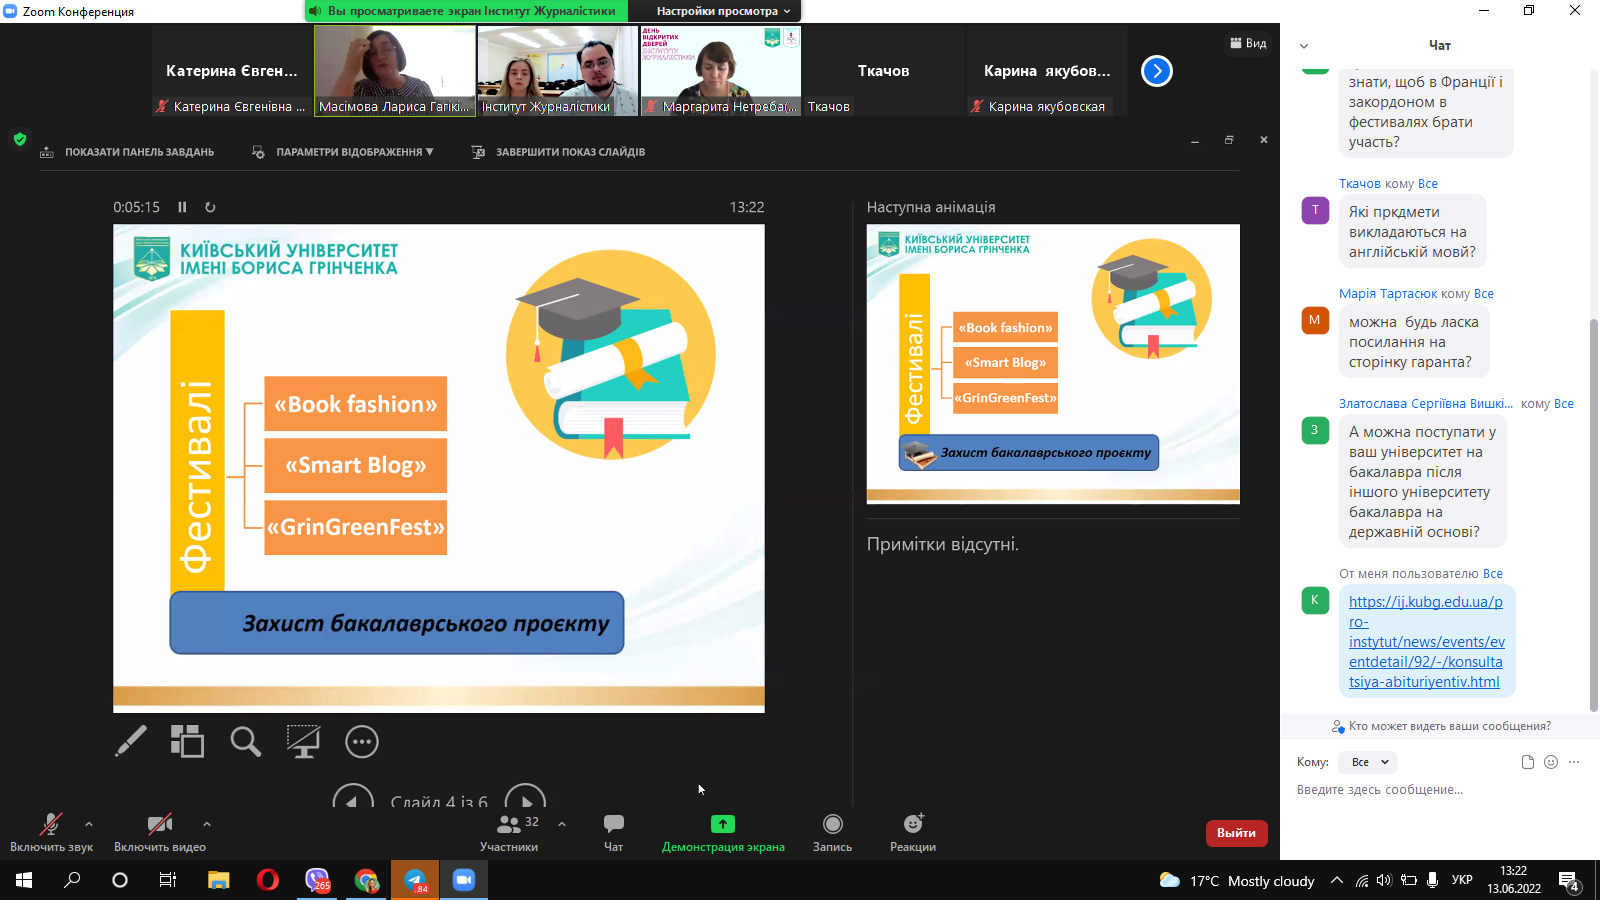Click the see-all-slides grid icon
This screenshot has width=1600, height=900.
(x=187, y=741)
